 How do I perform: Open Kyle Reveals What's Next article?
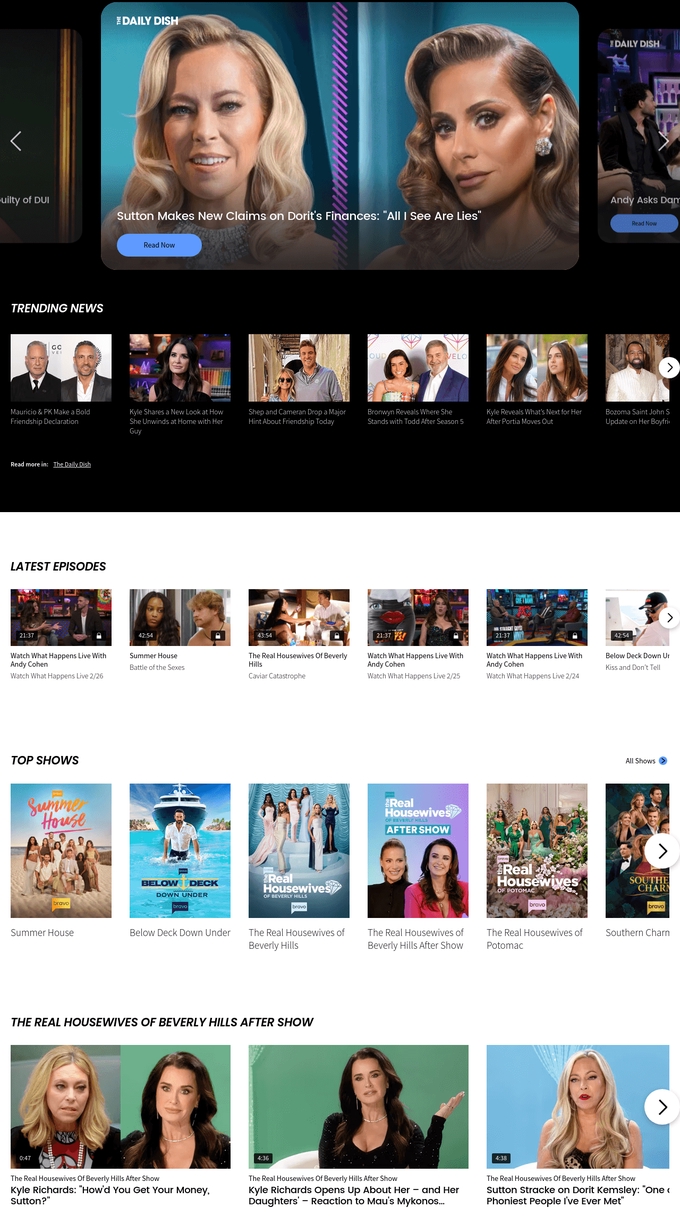pyautogui.click(x=537, y=380)
